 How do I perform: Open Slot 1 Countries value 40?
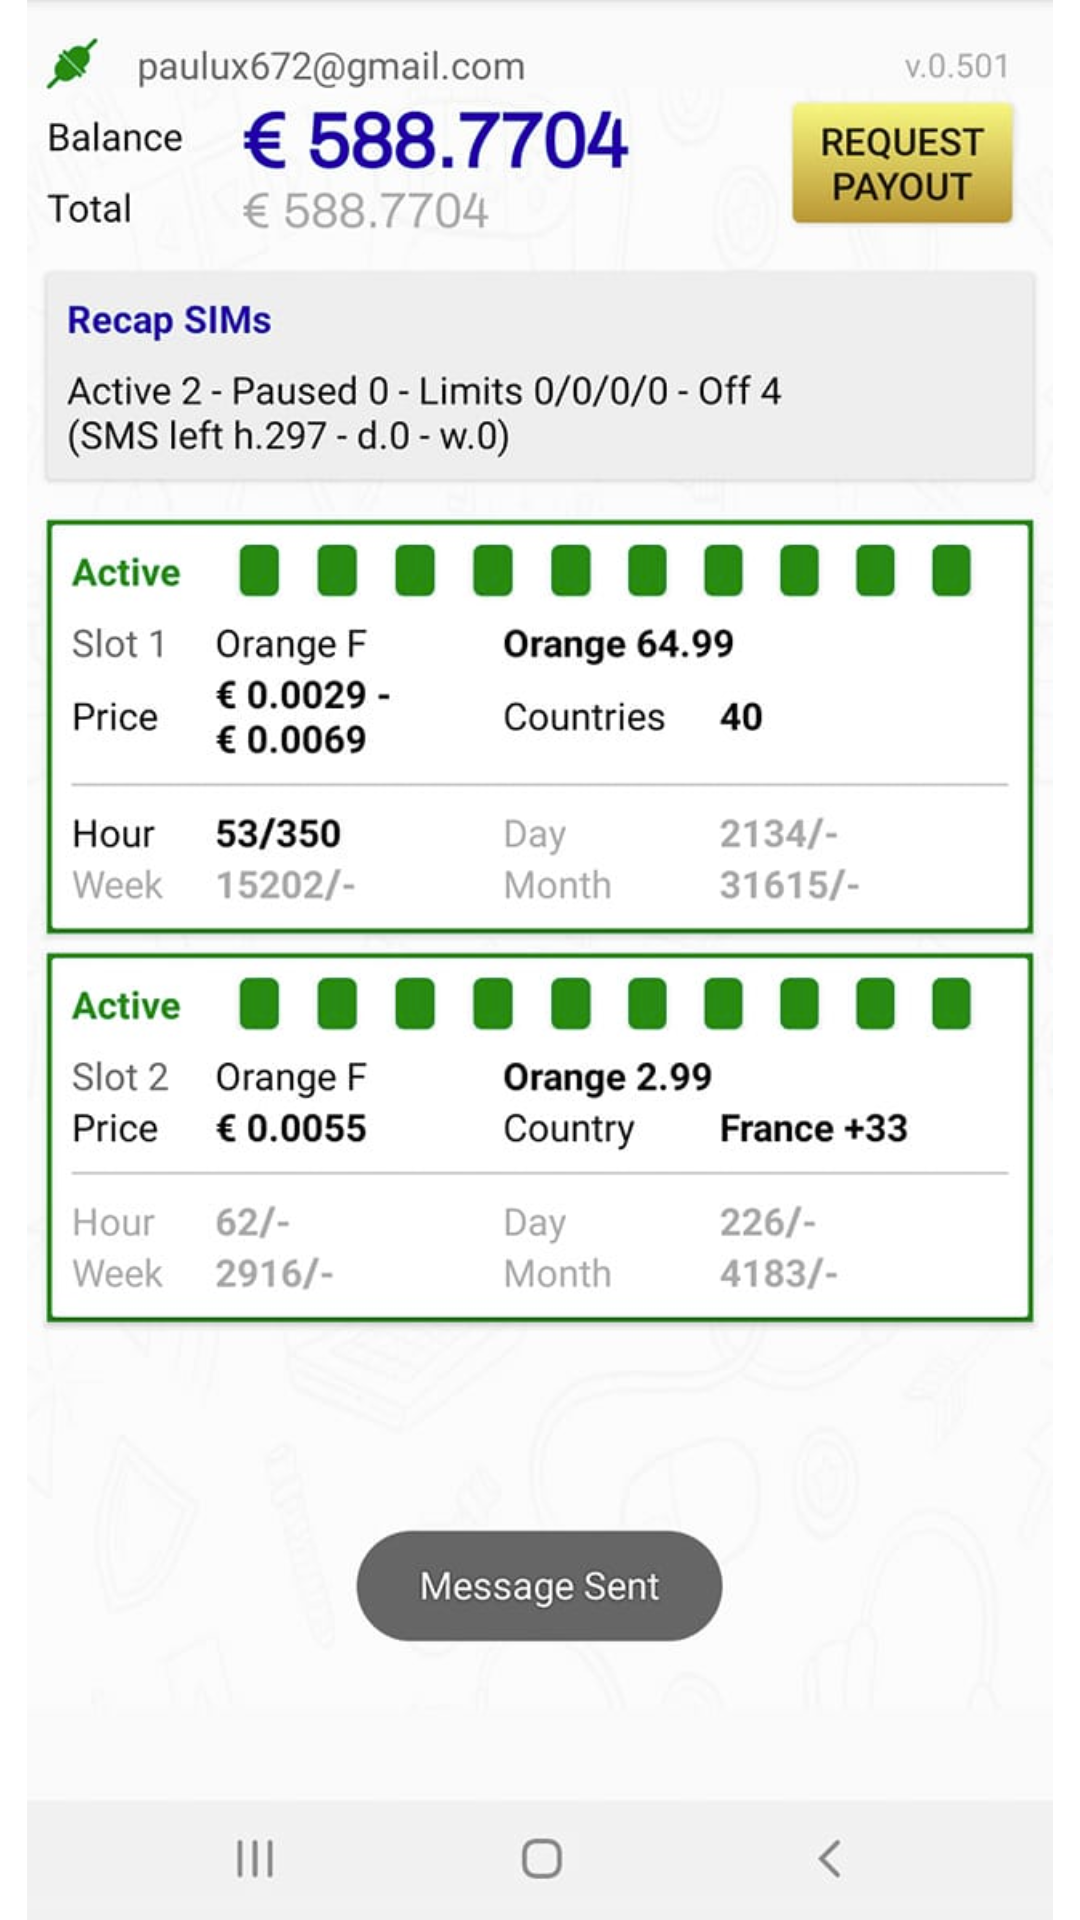point(741,717)
